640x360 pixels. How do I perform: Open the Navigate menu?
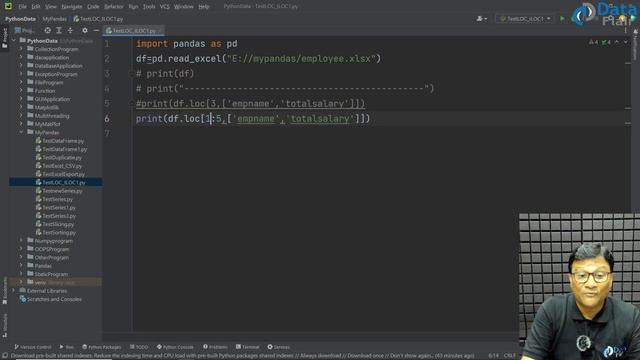pyautogui.click(x=71, y=7)
